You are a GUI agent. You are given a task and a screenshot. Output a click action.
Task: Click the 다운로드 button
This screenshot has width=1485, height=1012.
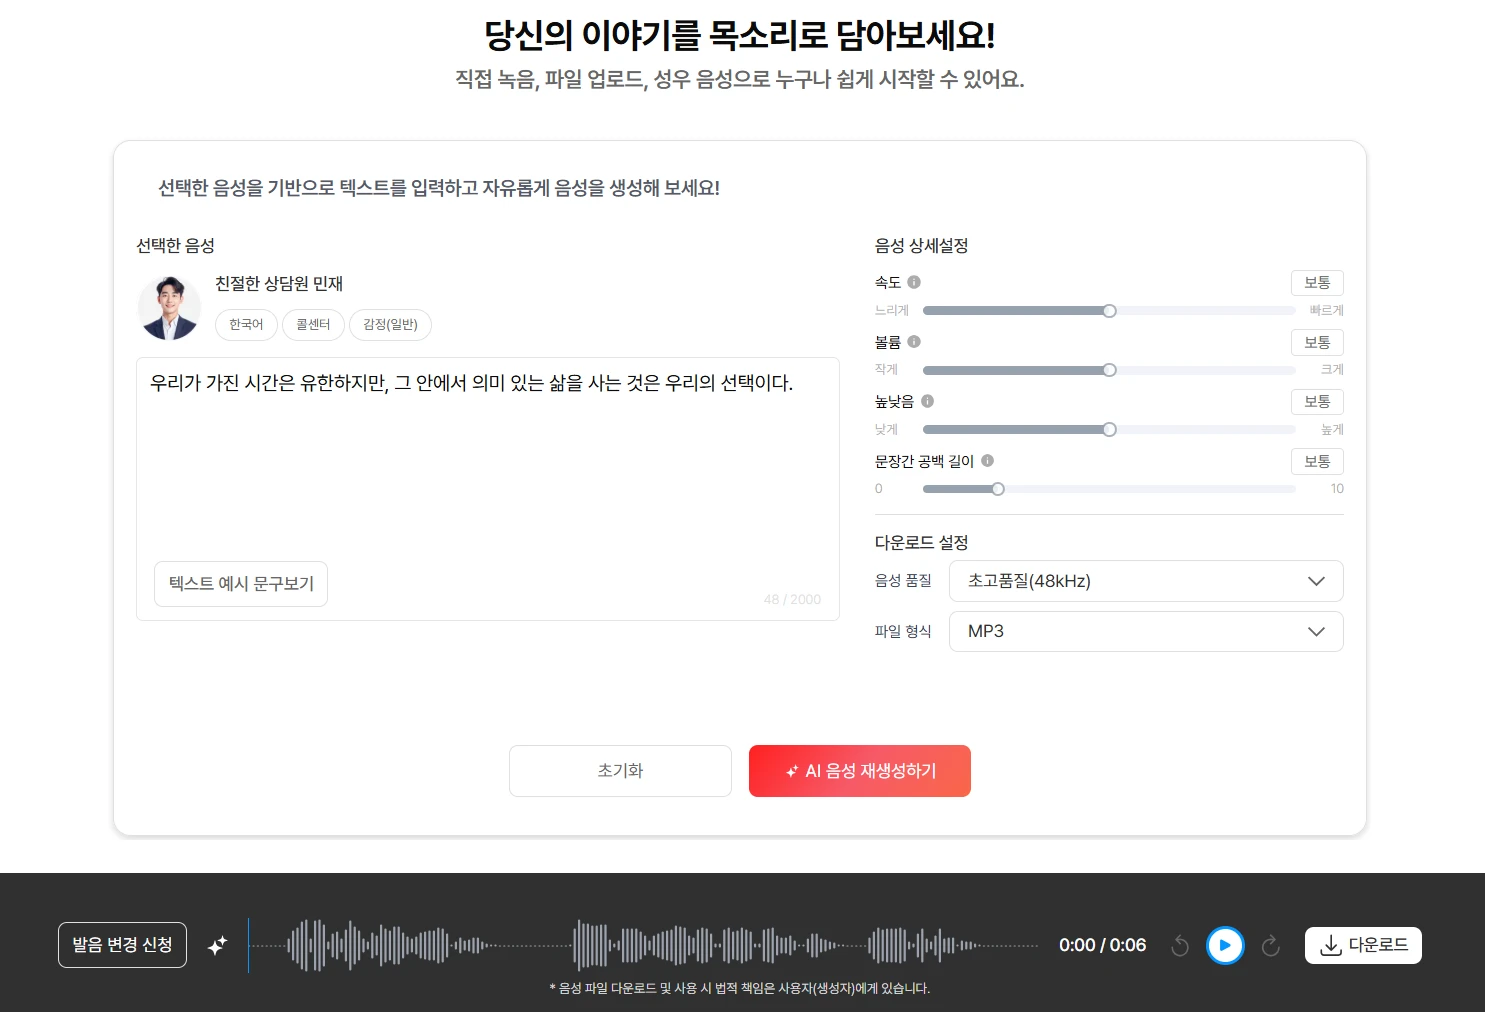point(1363,945)
